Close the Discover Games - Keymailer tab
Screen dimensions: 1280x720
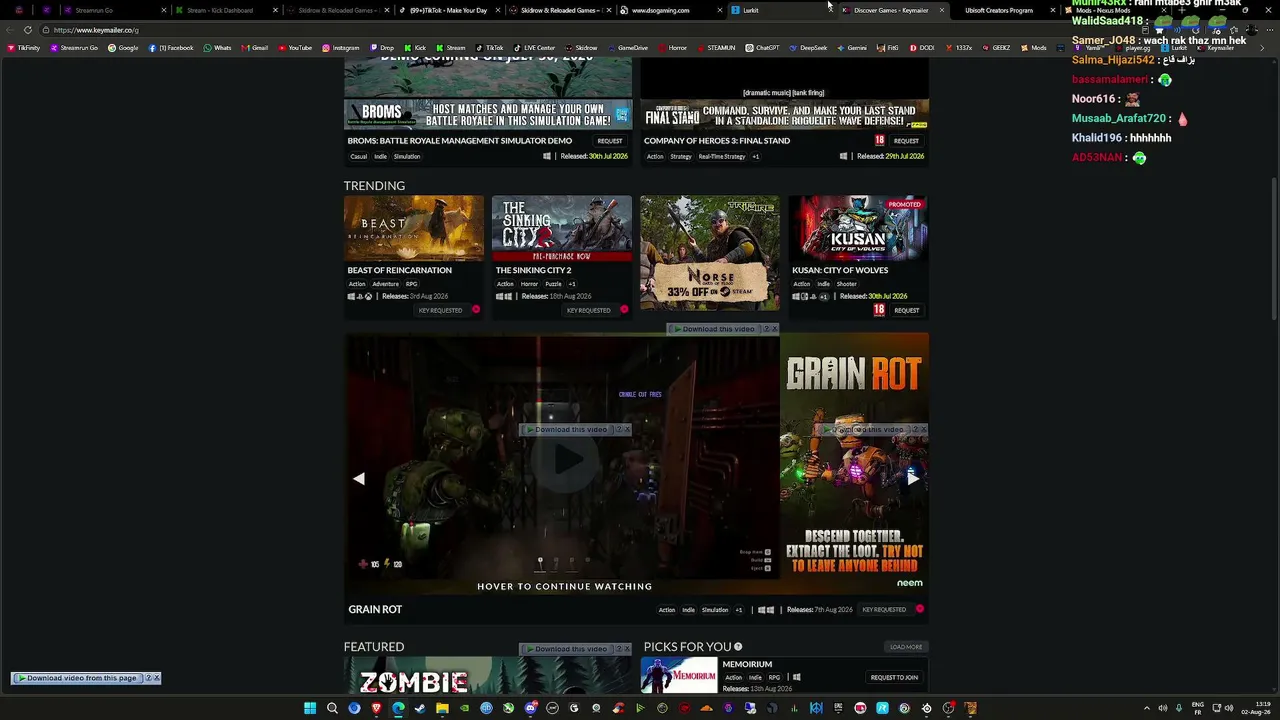(x=941, y=10)
